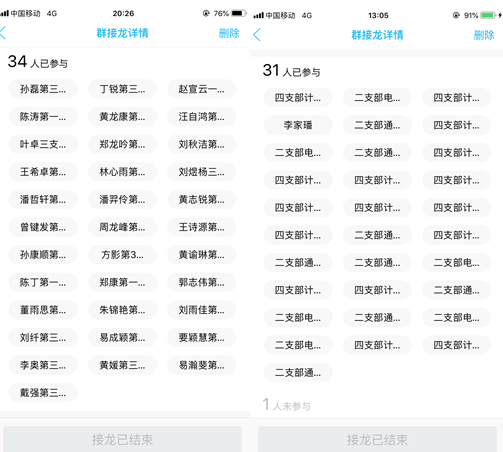Tap the 接龙已结束 button on the right screen
503x452 pixels.
tap(377, 439)
